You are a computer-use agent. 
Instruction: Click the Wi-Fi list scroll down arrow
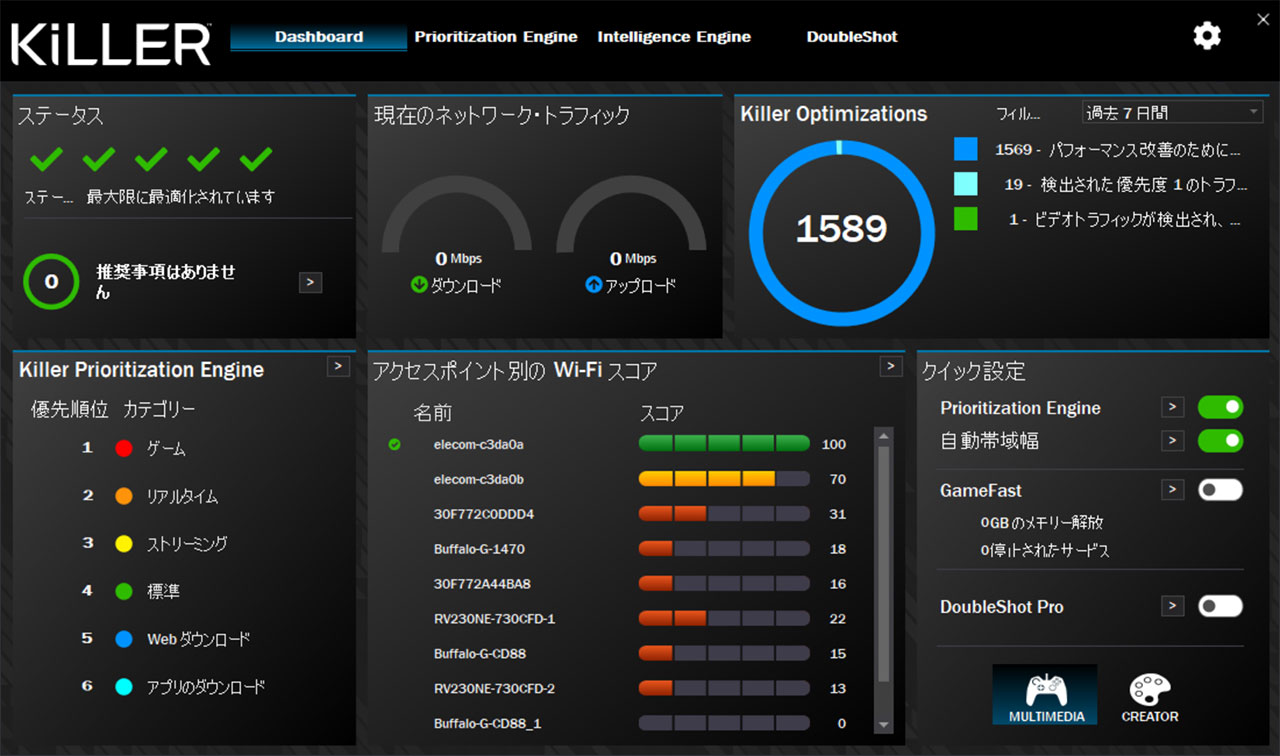[x=883, y=725]
